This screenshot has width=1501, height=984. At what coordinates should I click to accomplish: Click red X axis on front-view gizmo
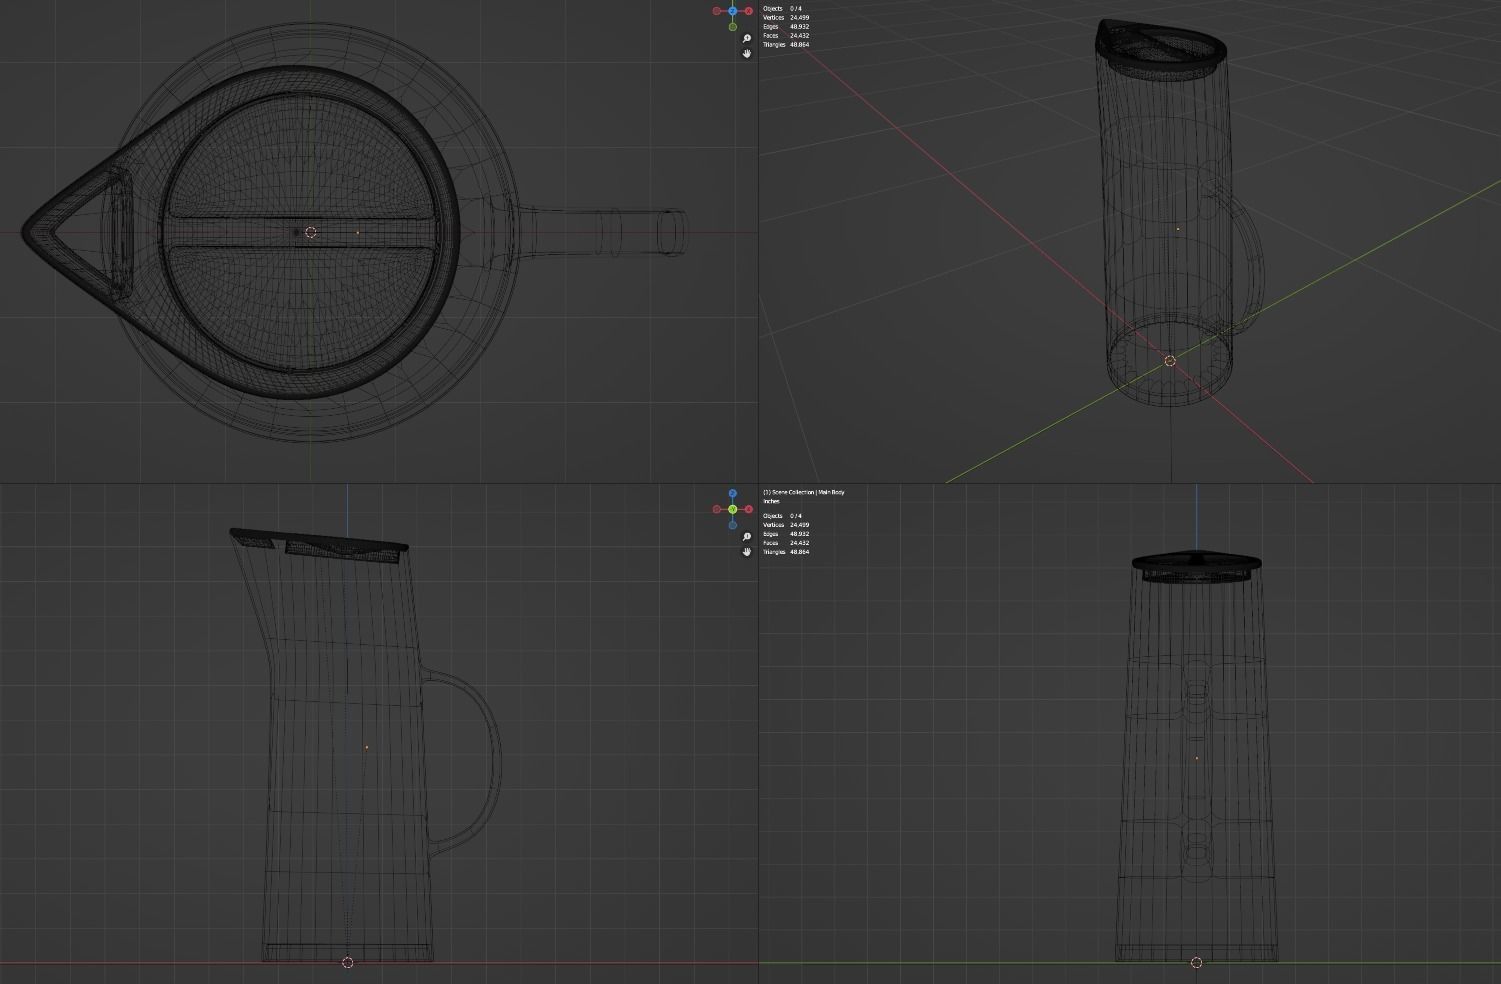coord(749,509)
